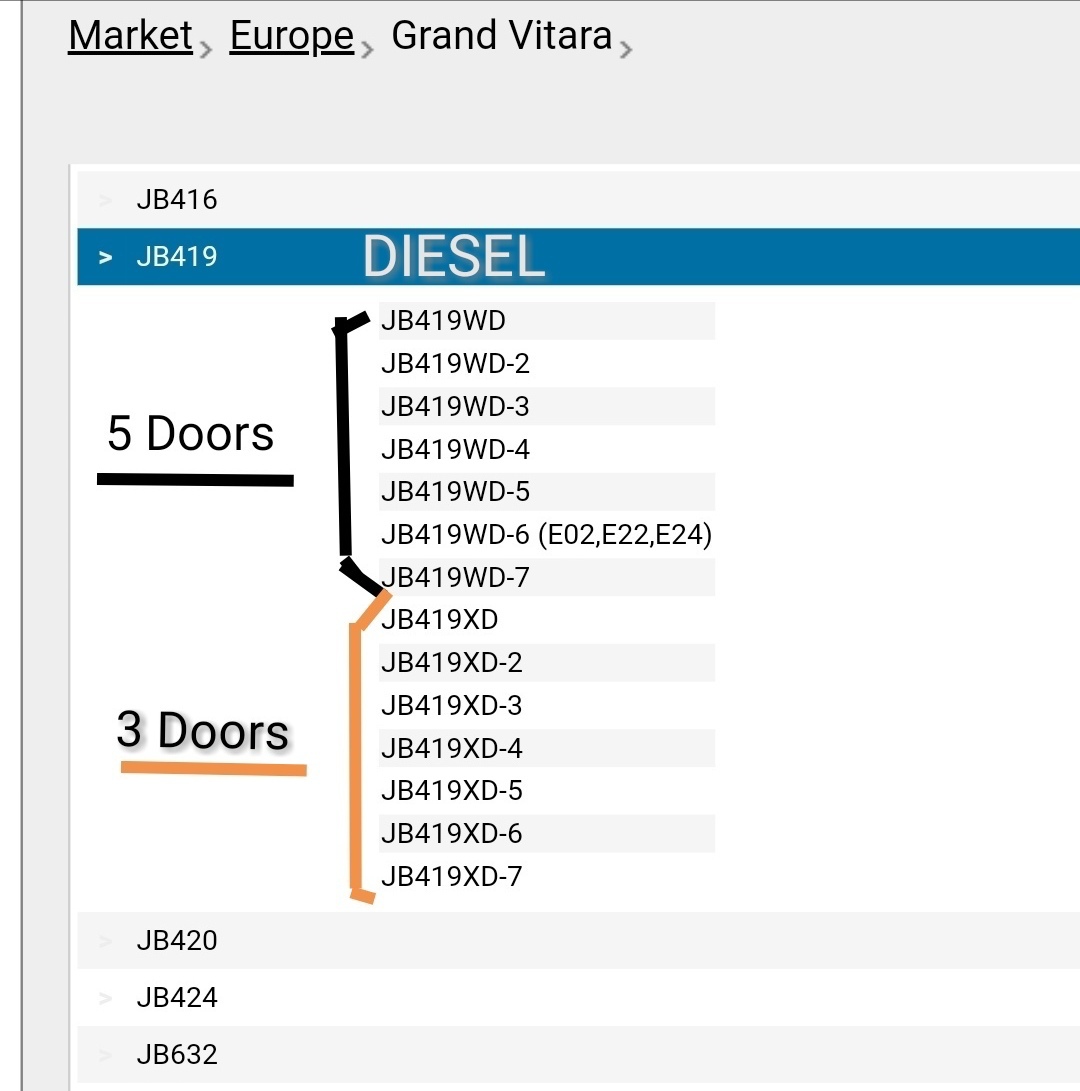Collapse the highlighted JB419 row arrow
This screenshot has height=1091, width=1080.
coord(105,257)
